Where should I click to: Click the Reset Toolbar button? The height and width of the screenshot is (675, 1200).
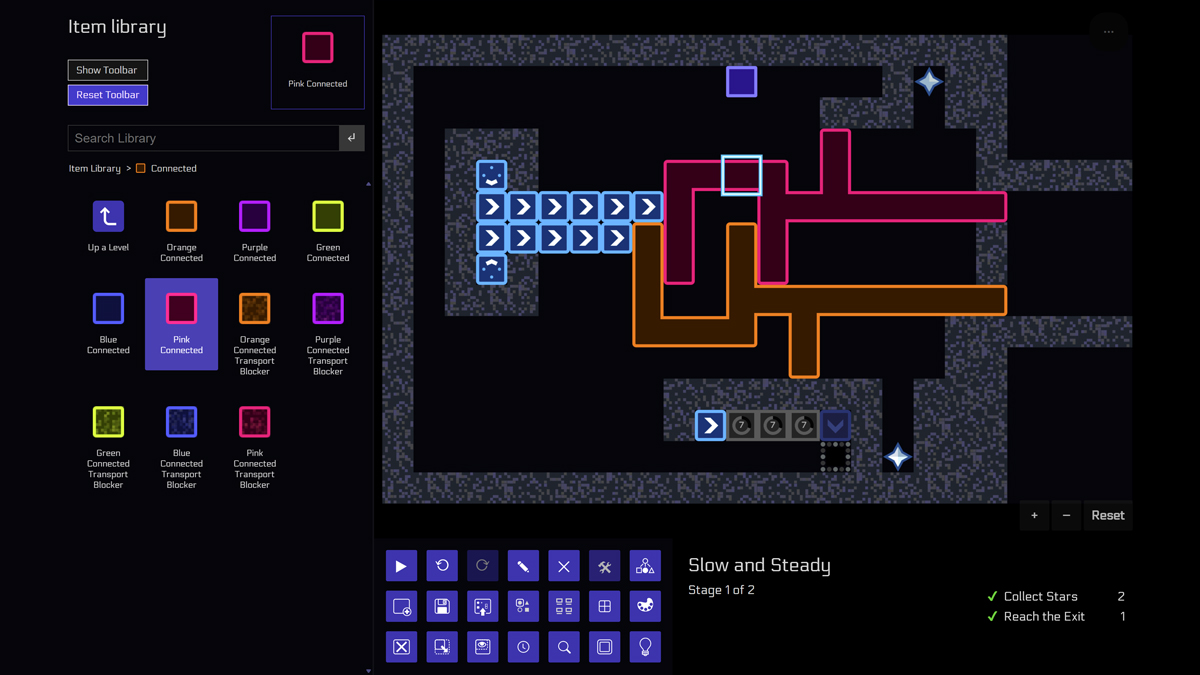click(107, 94)
